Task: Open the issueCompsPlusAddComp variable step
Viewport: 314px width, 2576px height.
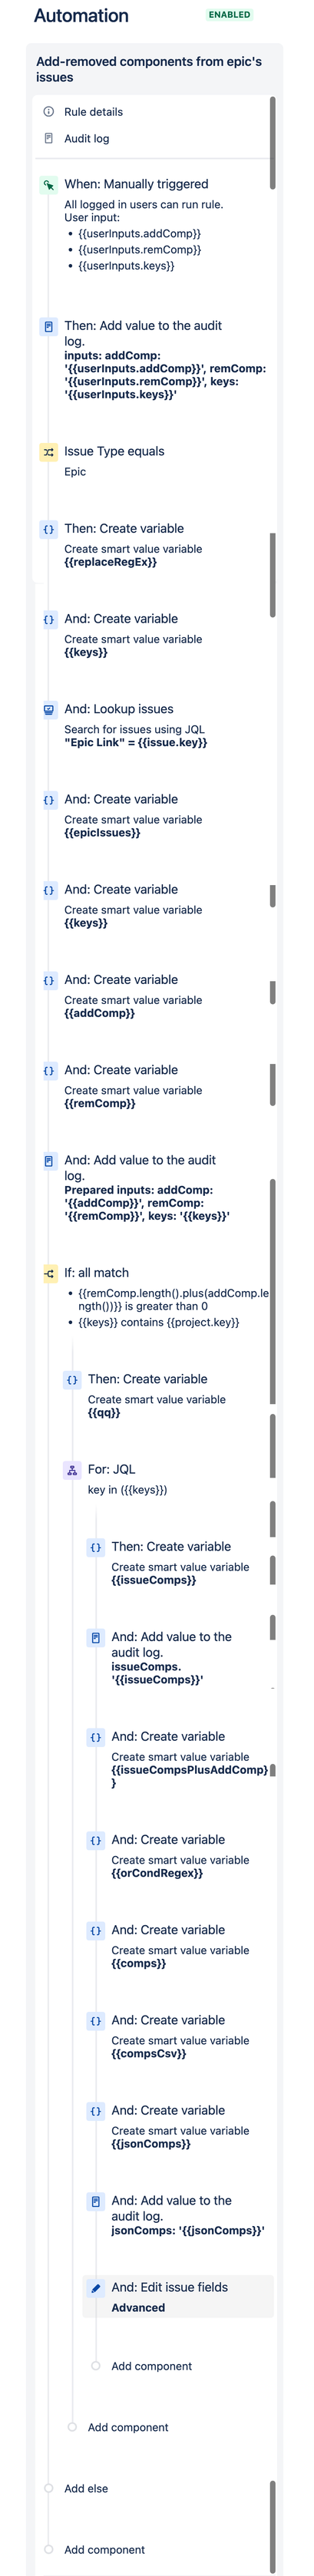Action: pyautogui.click(x=178, y=1759)
